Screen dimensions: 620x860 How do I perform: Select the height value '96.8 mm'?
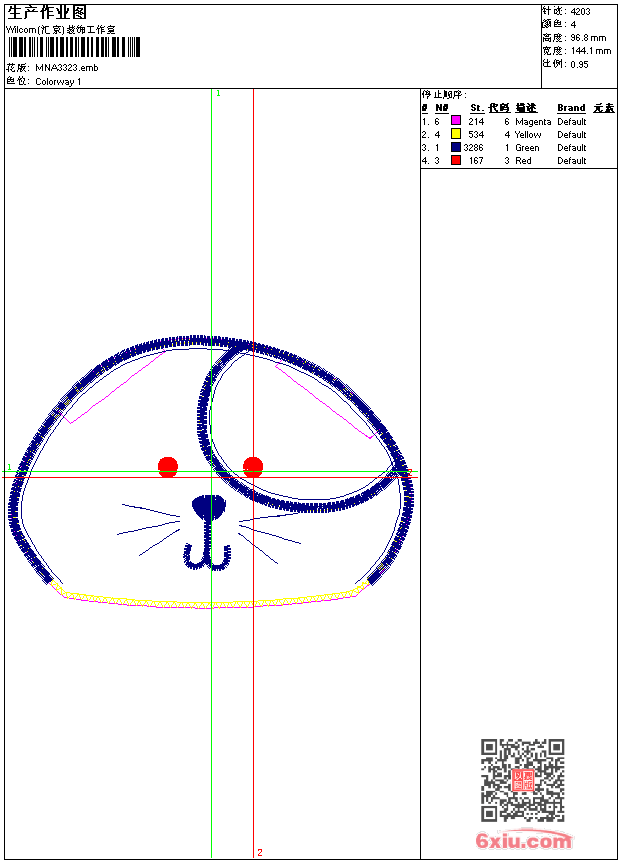pos(588,38)
